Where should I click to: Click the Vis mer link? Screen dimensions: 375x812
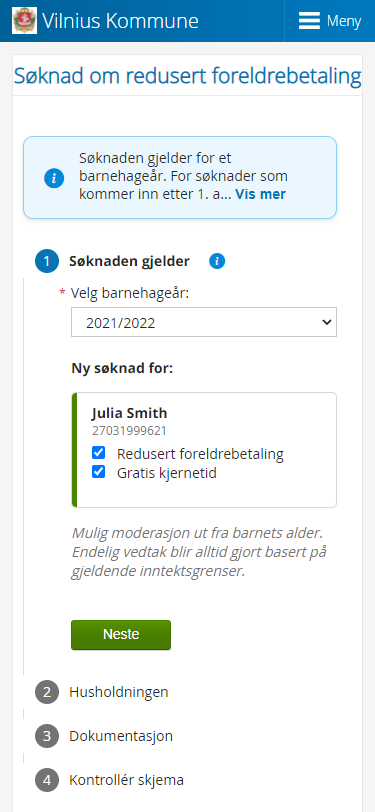coord(261,194)
